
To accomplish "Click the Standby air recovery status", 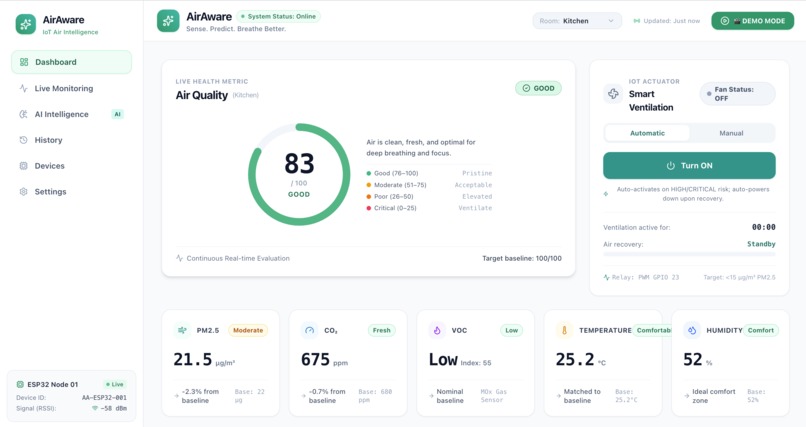I will pyautogui.click(x=761, y=244).
